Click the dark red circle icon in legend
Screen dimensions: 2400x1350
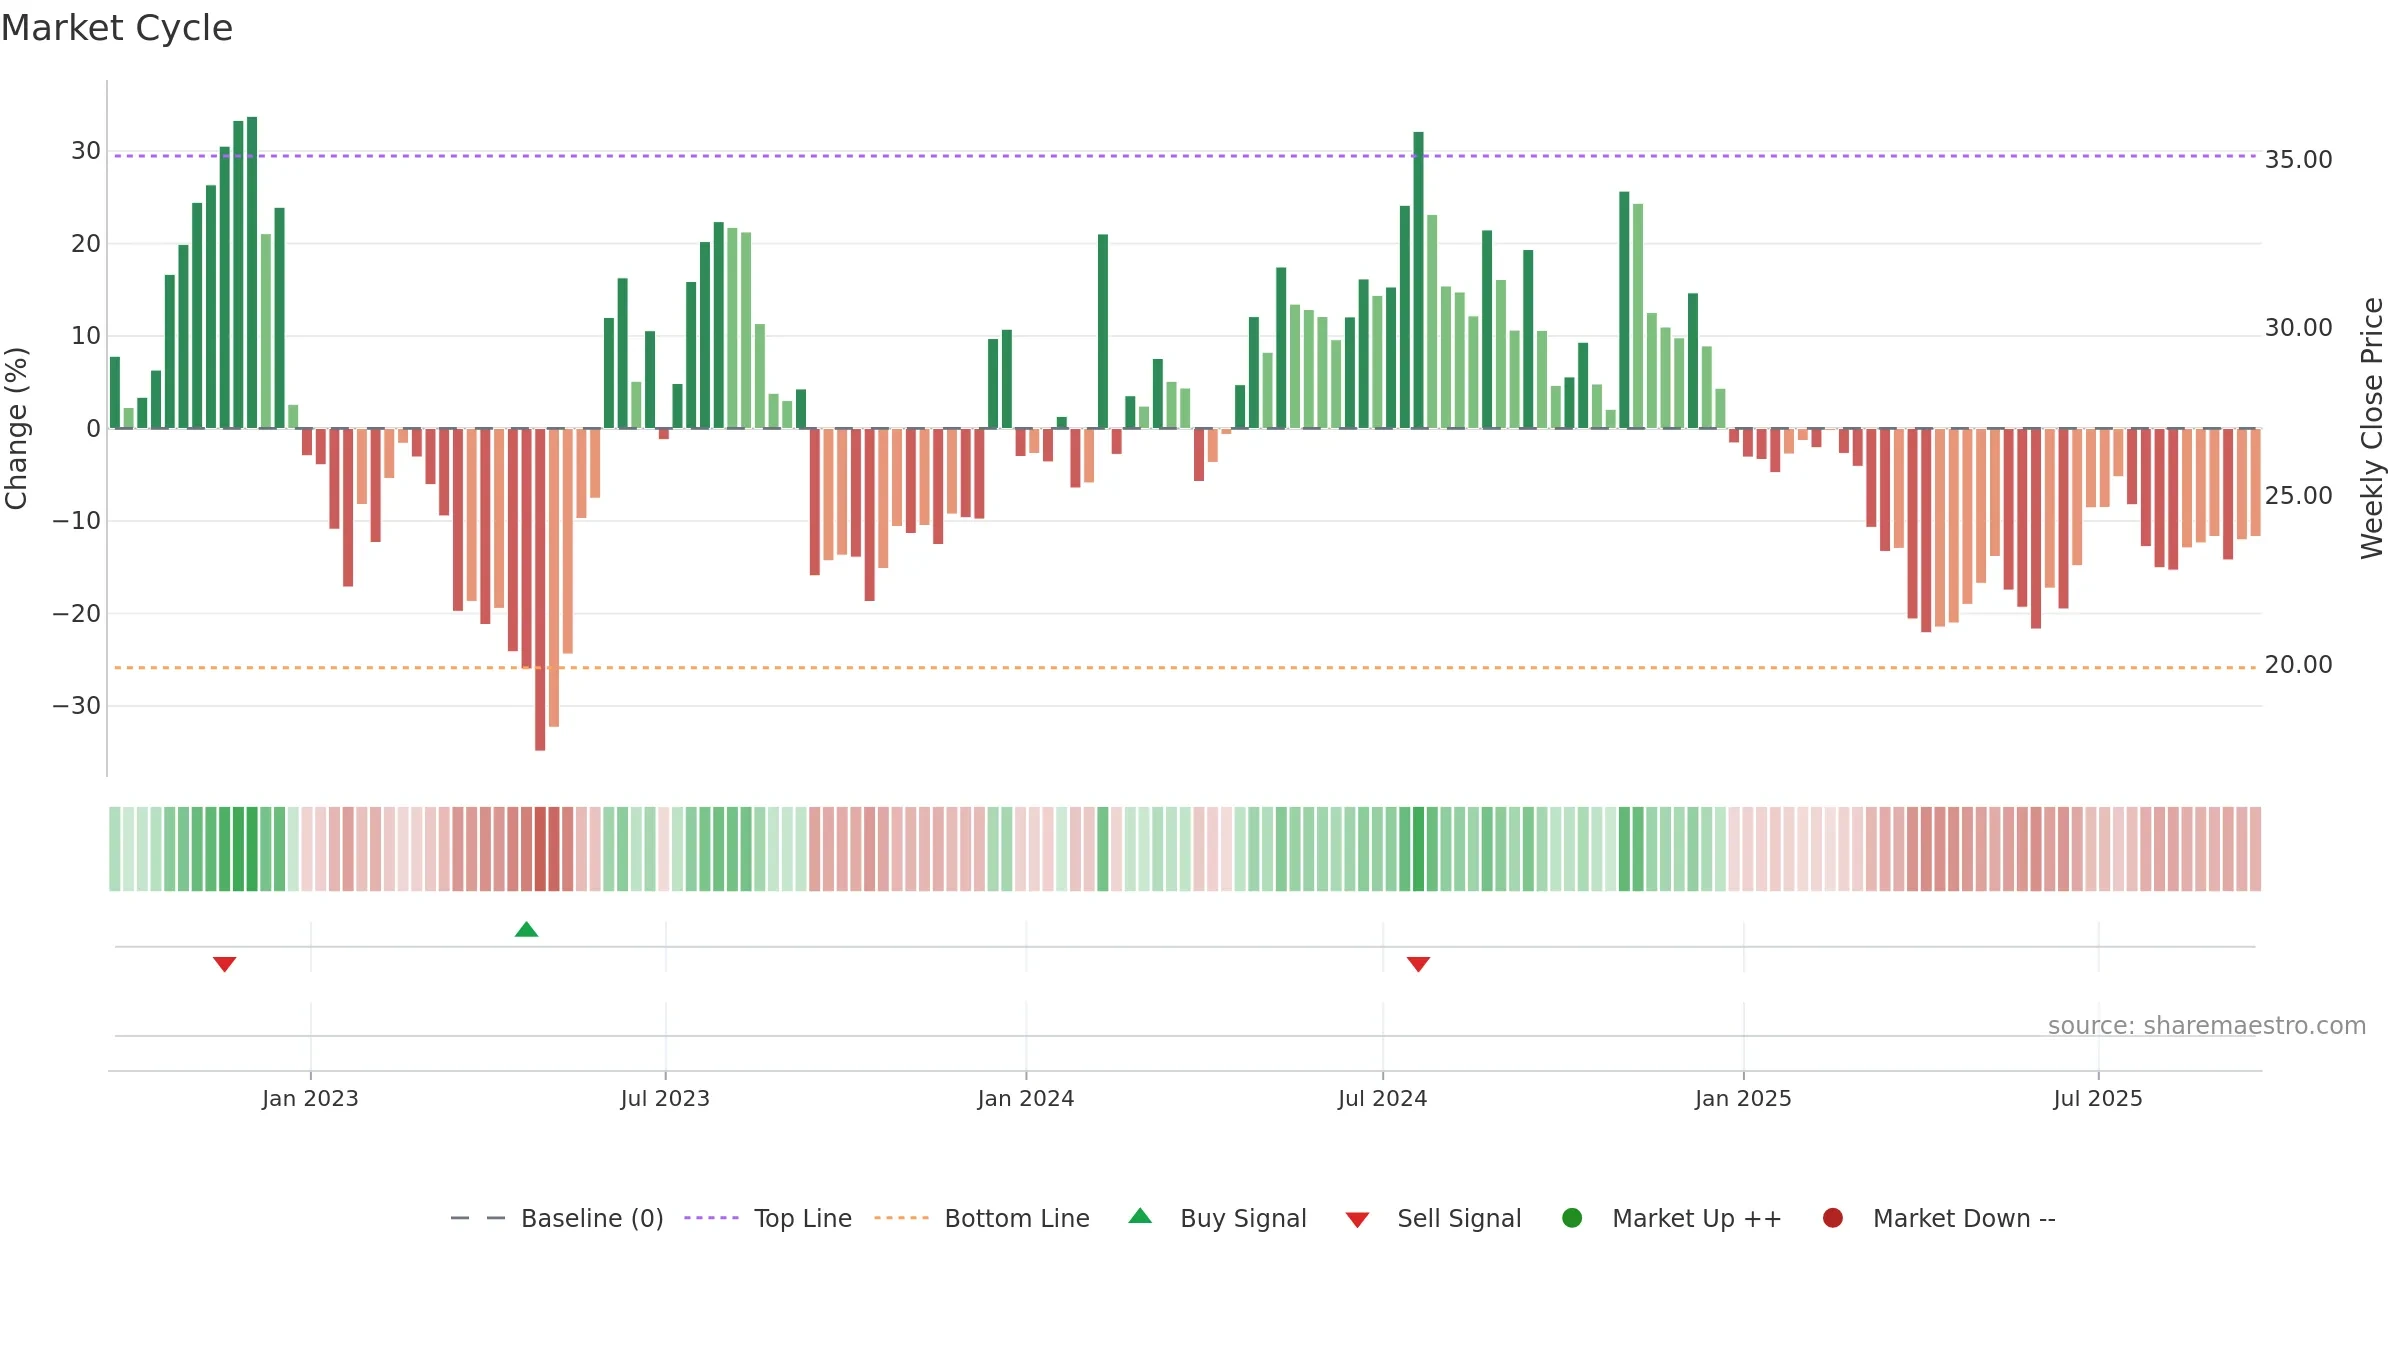point(1833,1218)
